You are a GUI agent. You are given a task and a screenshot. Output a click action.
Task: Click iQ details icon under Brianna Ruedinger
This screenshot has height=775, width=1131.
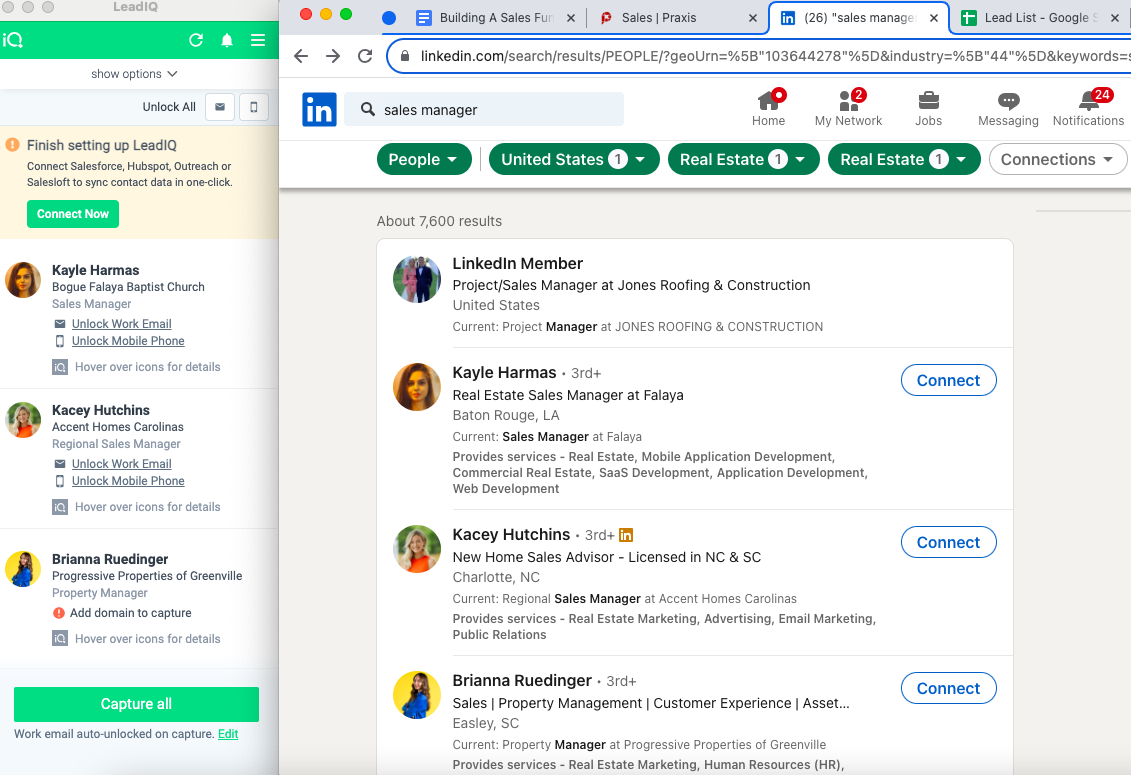(60, 639)
